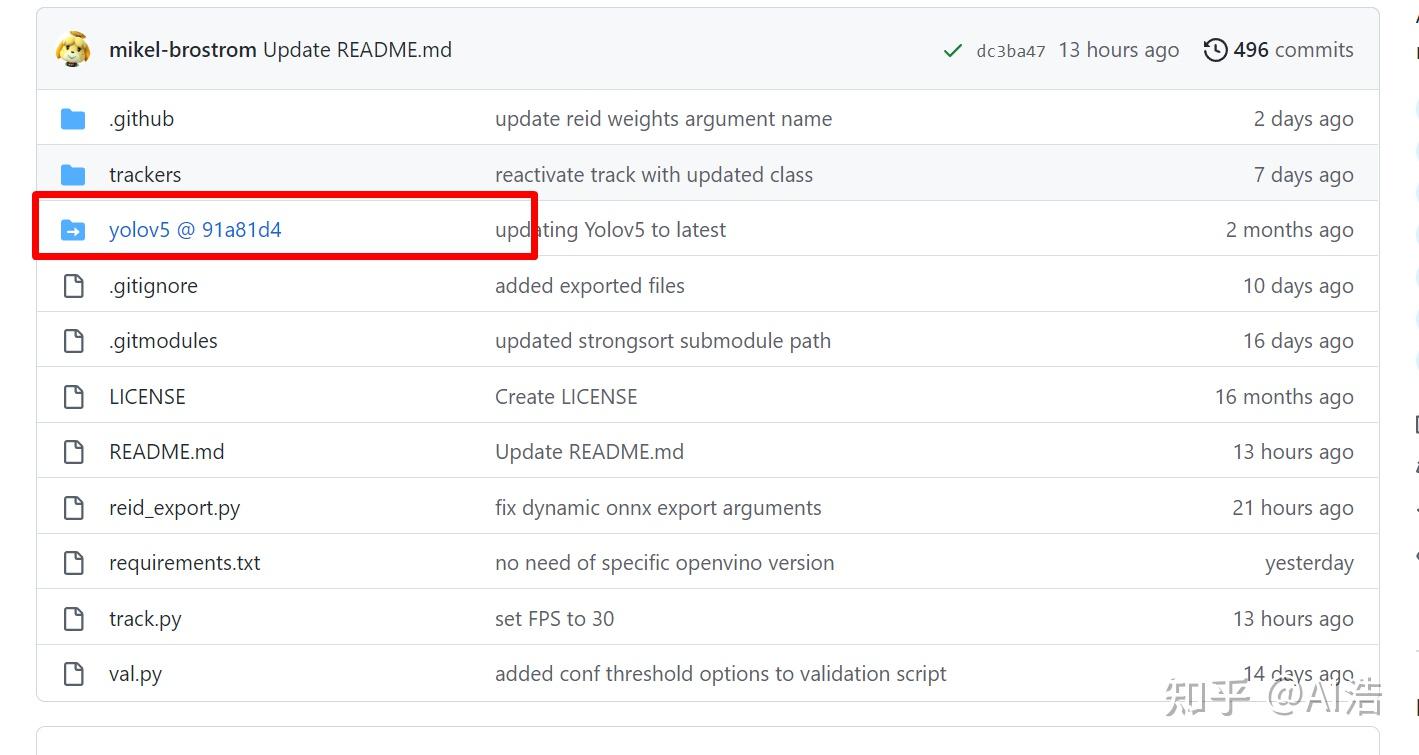Click the LICENSE file icon

coord(73,397)
